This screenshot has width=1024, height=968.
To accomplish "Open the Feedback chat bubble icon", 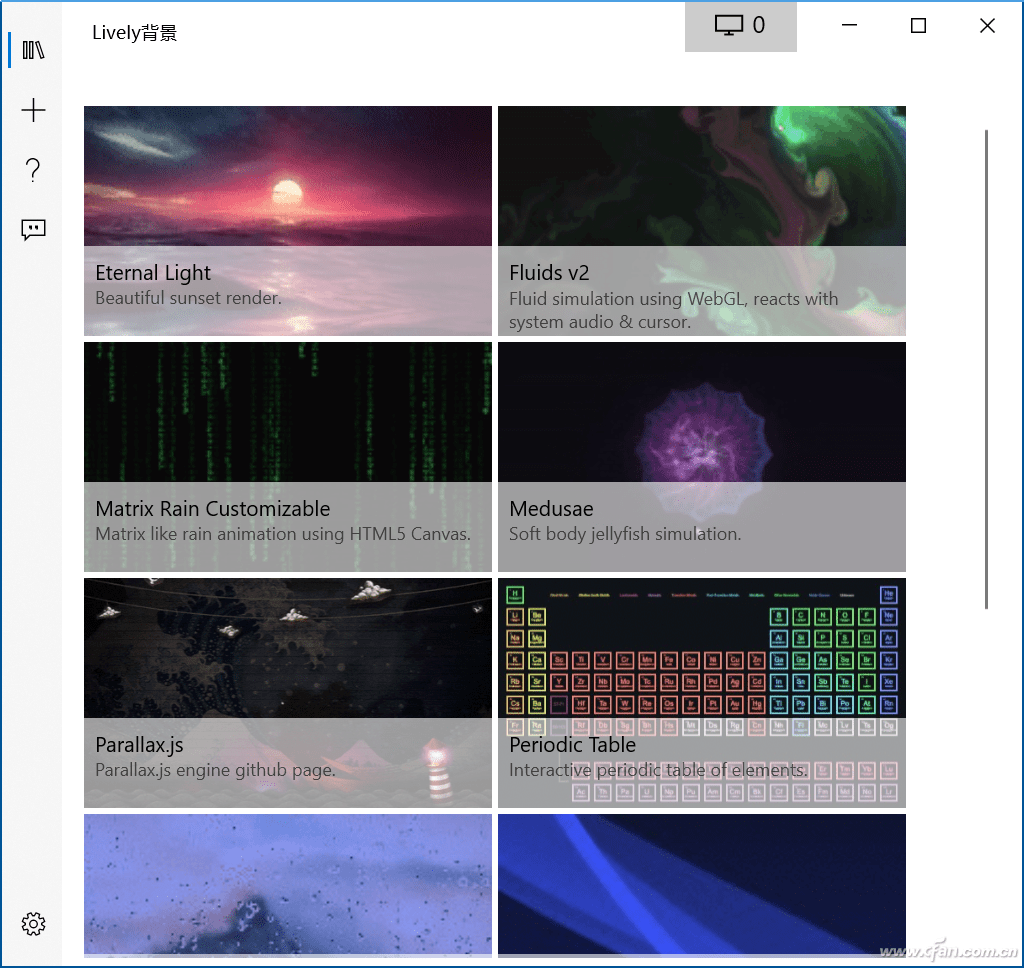I will 33,230.
